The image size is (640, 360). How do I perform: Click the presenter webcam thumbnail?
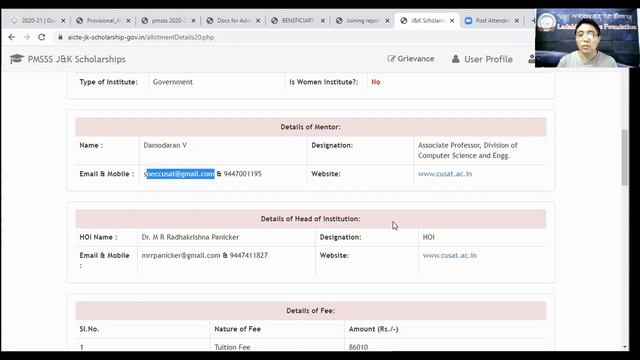click(x=586, y=38)
